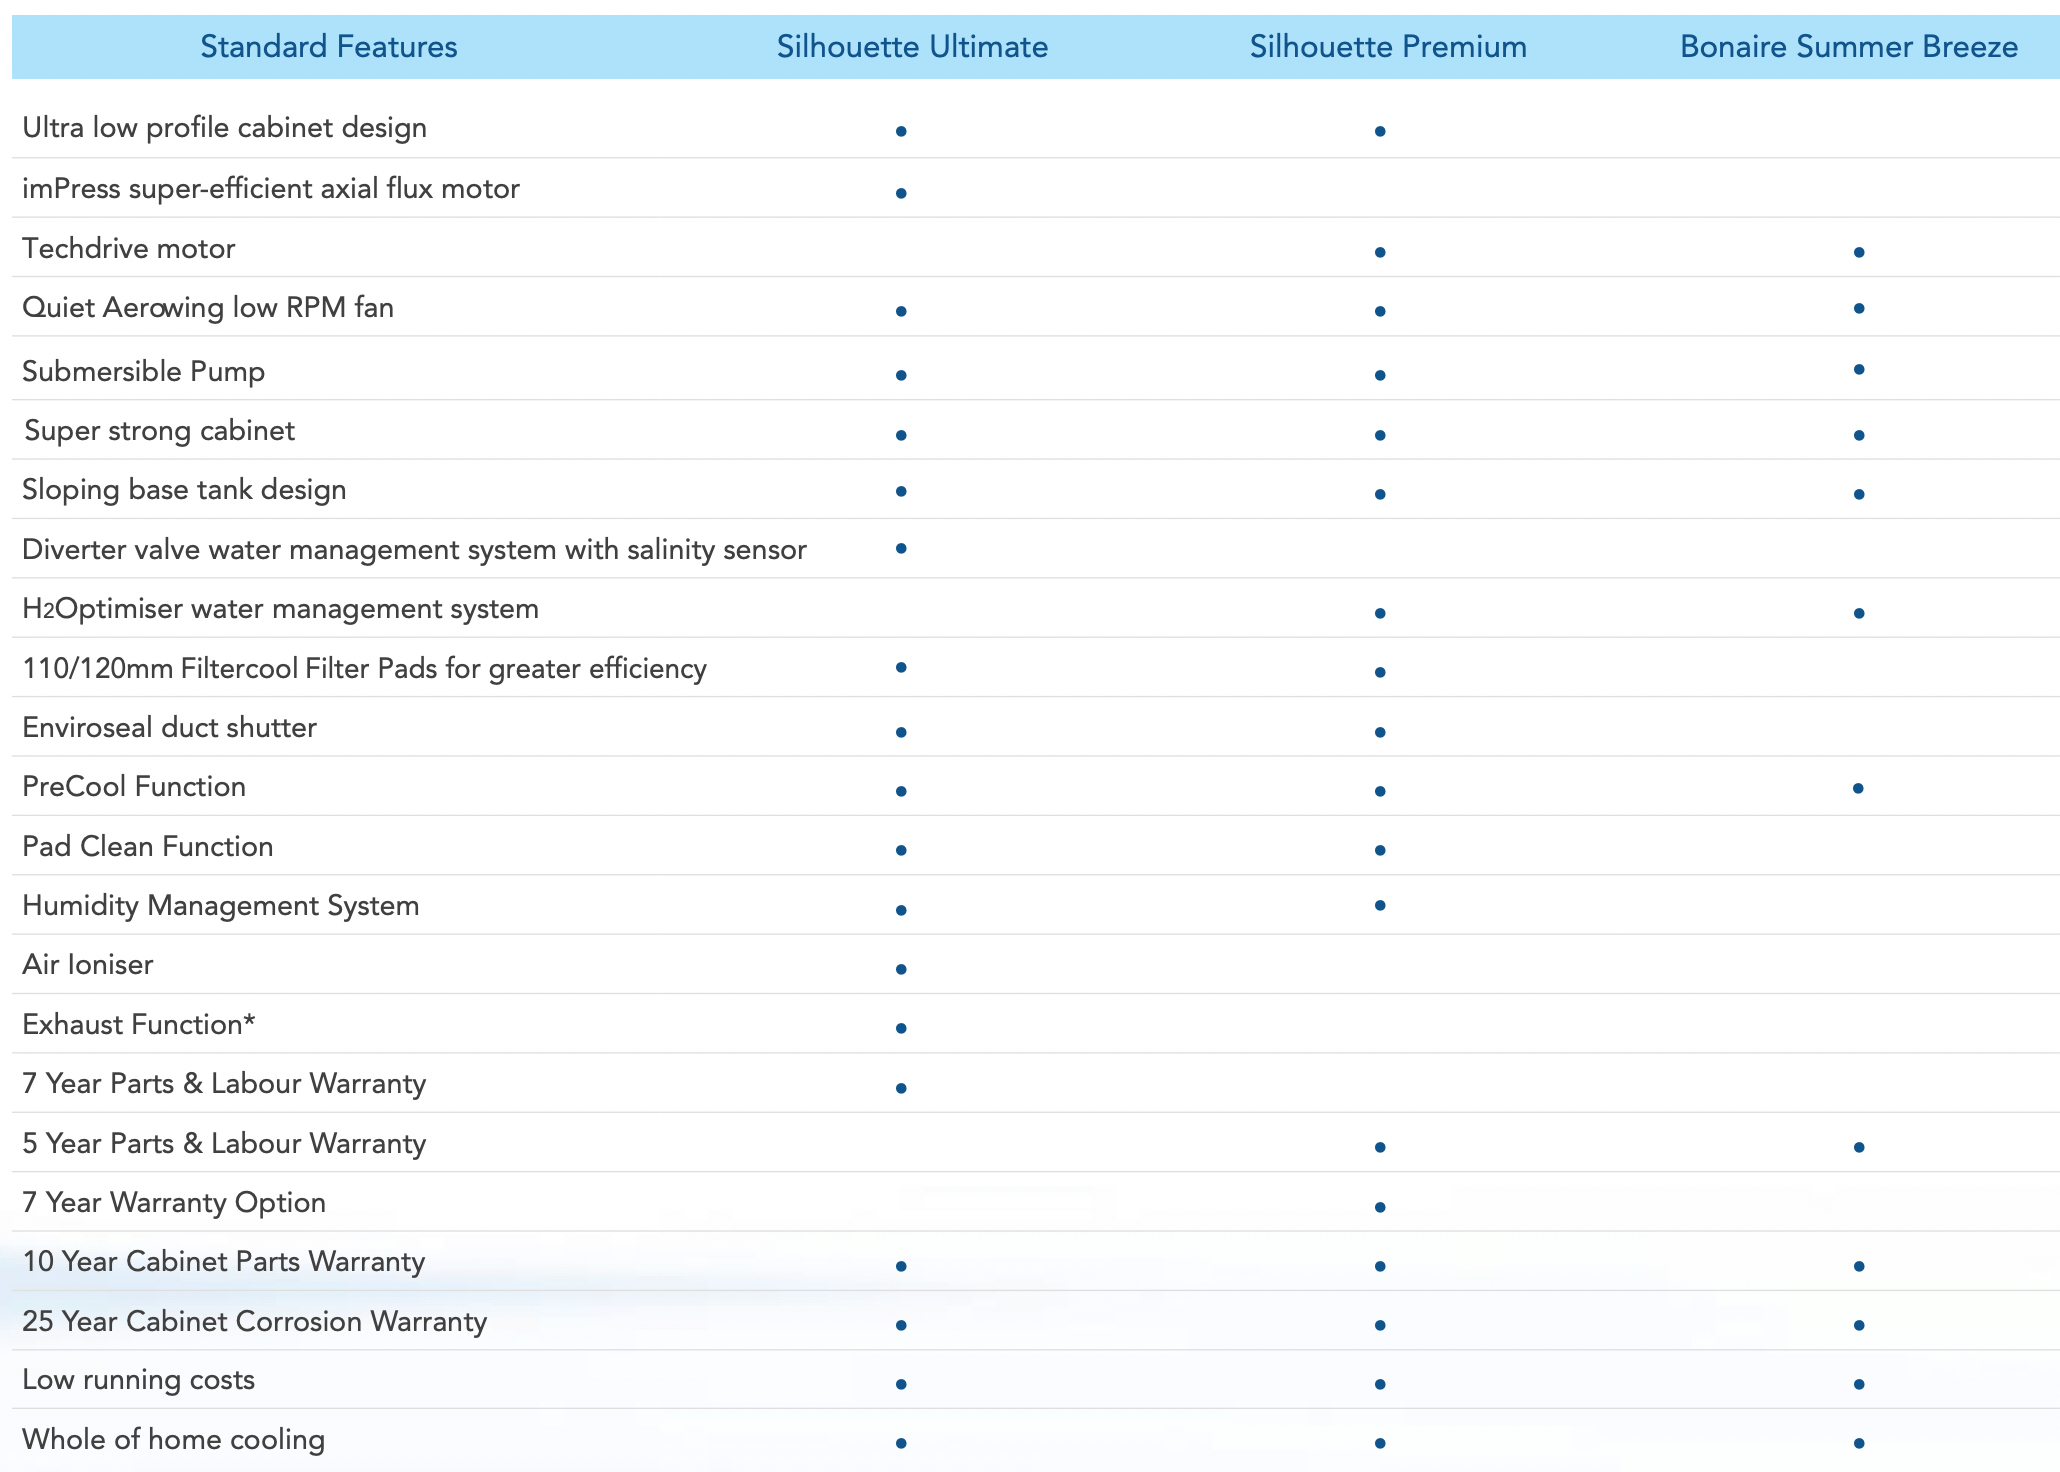Click the 'Air Ioniser' feature label
2060x1472 pixels.
(x=88, y=964)
